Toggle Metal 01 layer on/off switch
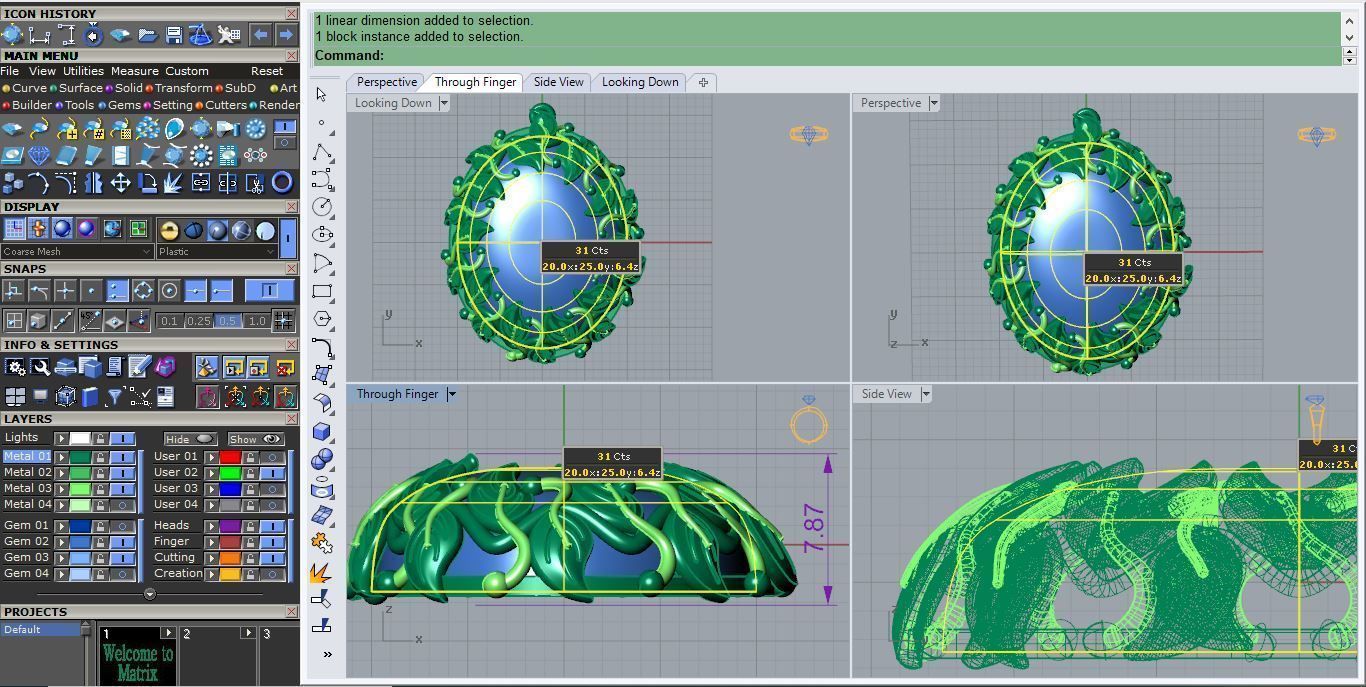The image size is (1366, 687). 122,456
